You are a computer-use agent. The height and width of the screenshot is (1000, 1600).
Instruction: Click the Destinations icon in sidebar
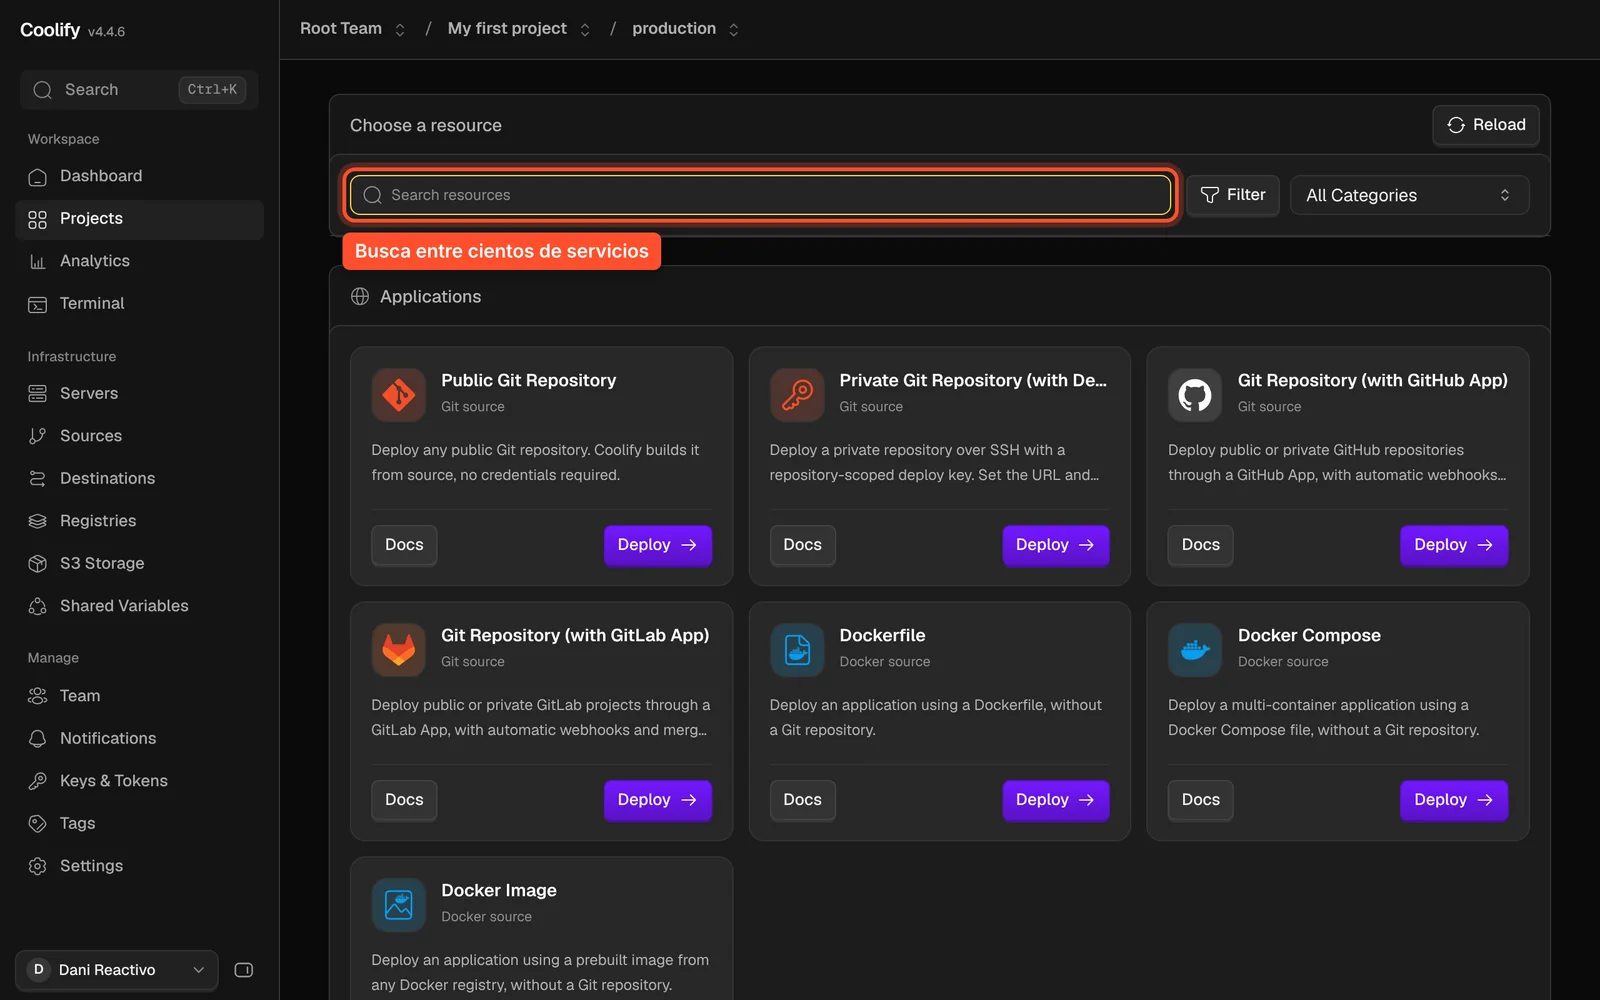38,479
